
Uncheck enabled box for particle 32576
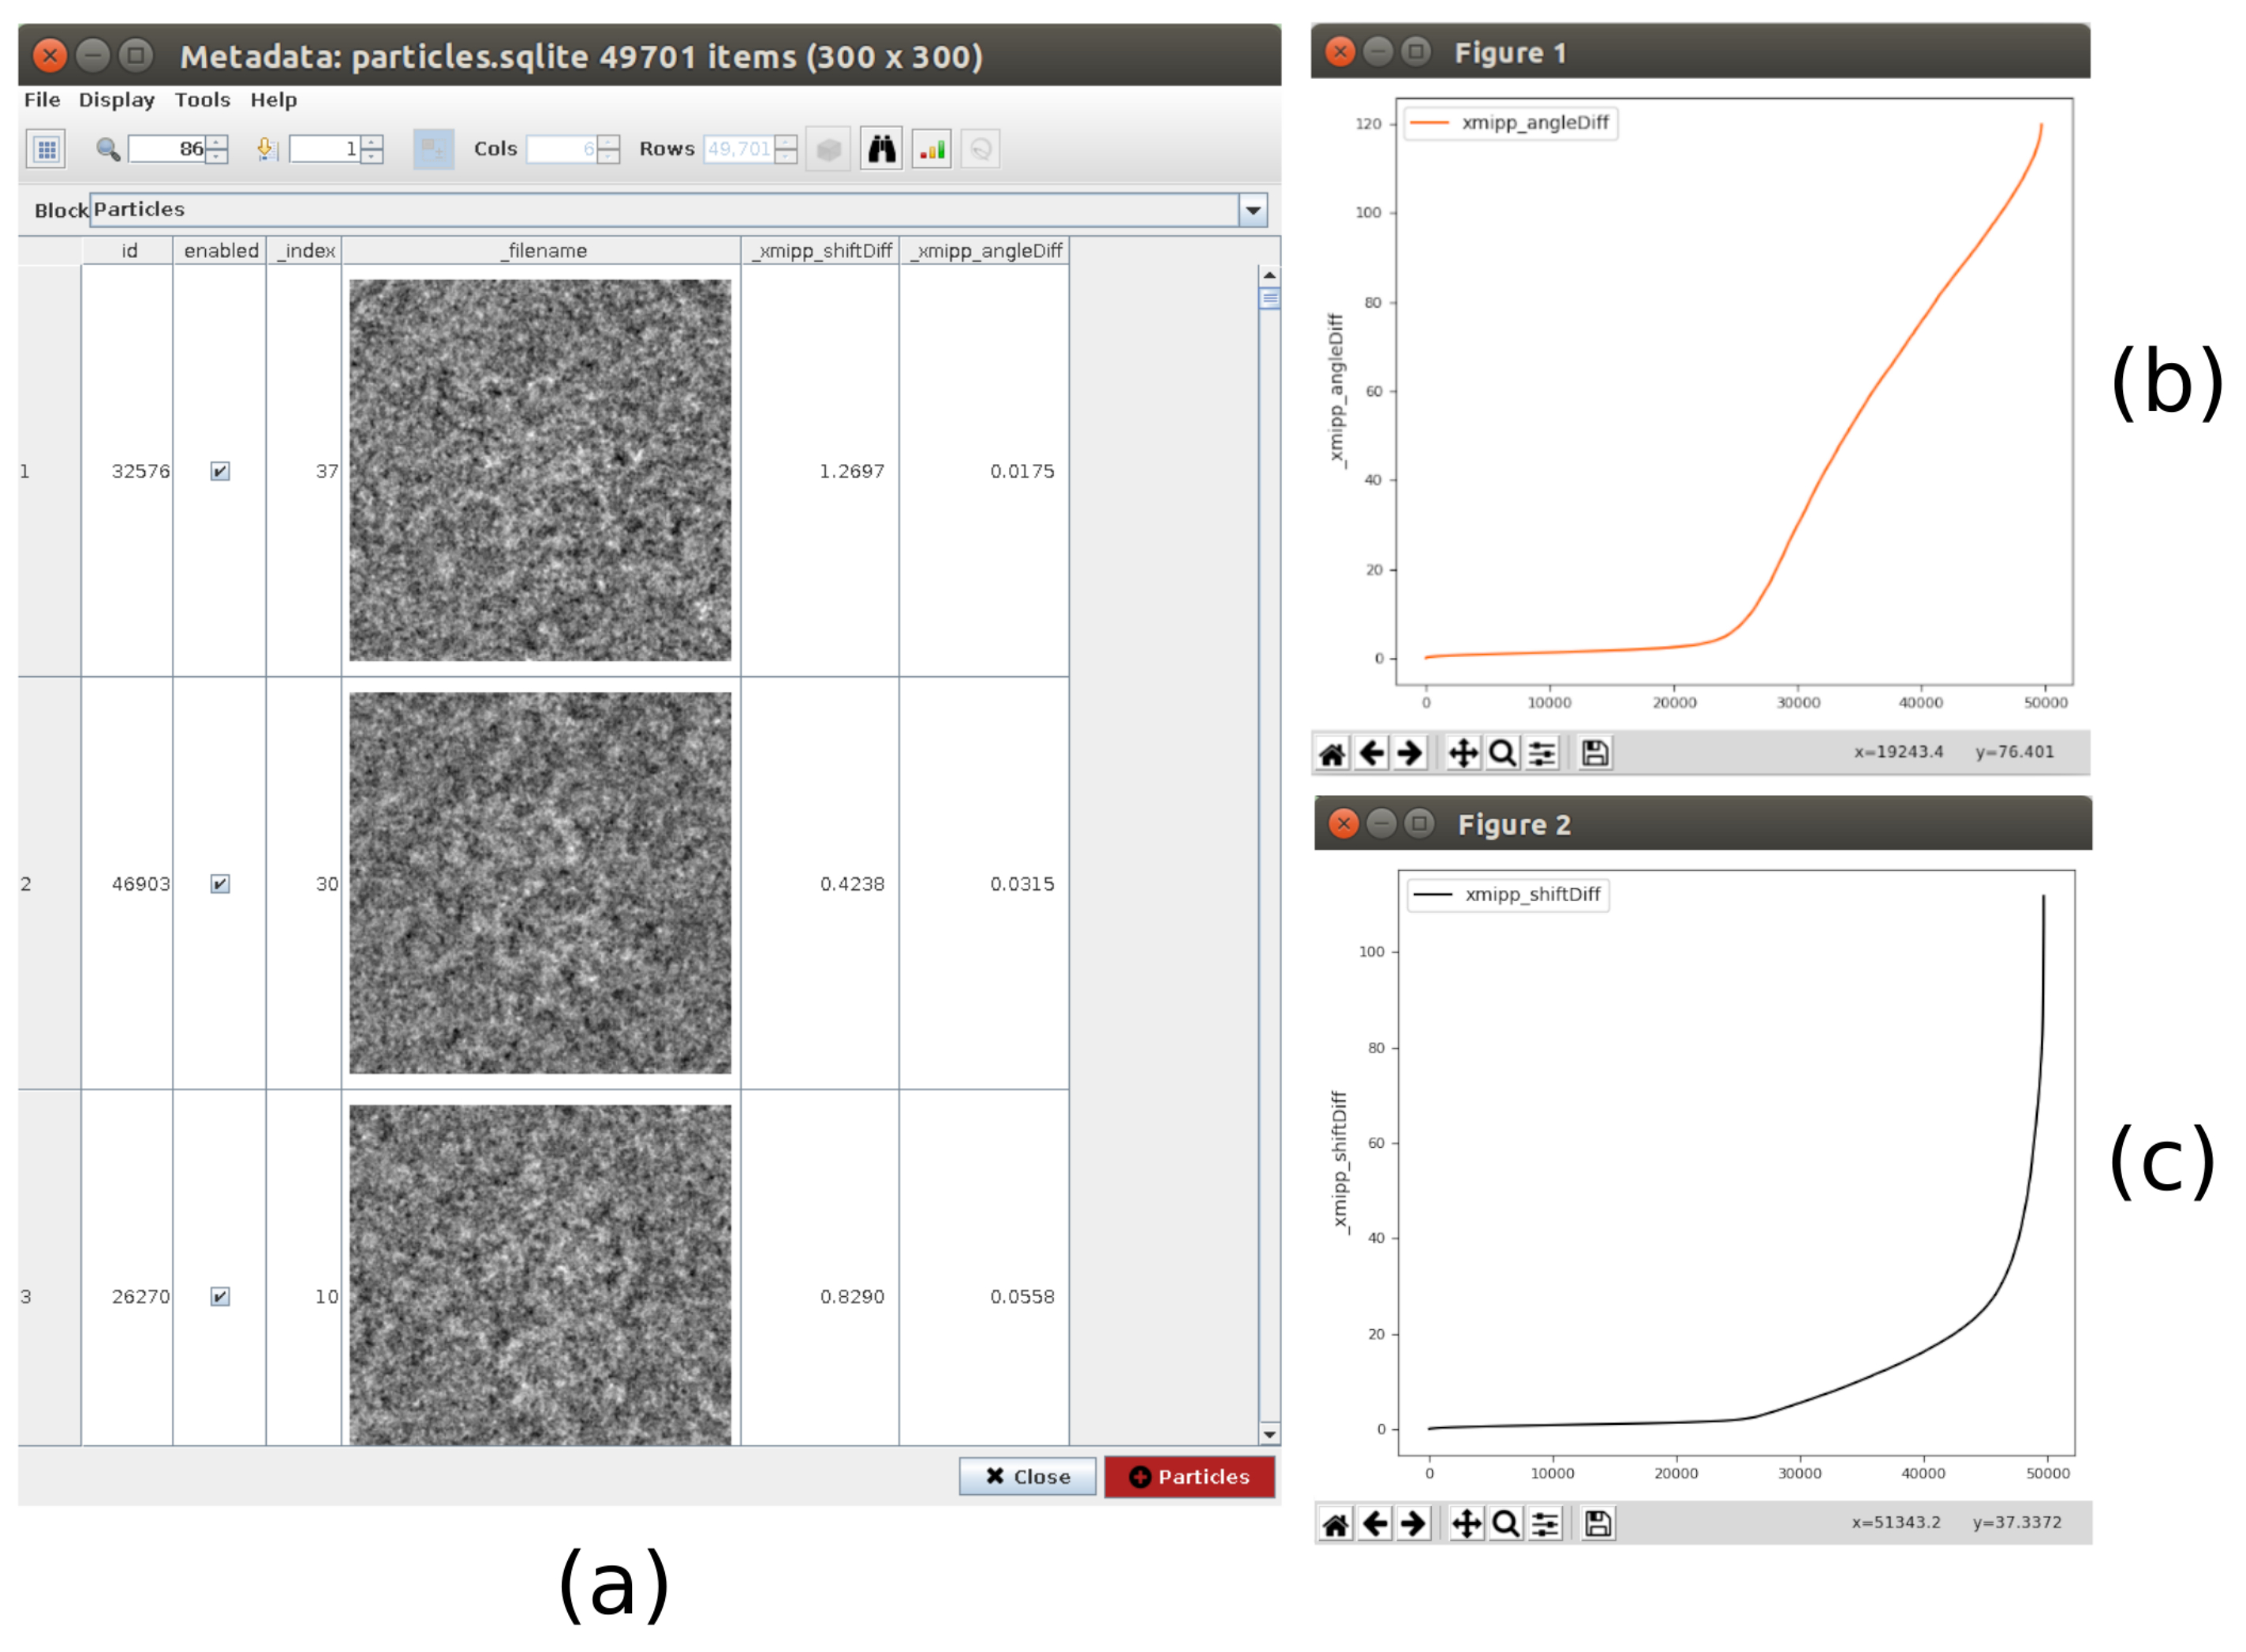pos(220,471)
